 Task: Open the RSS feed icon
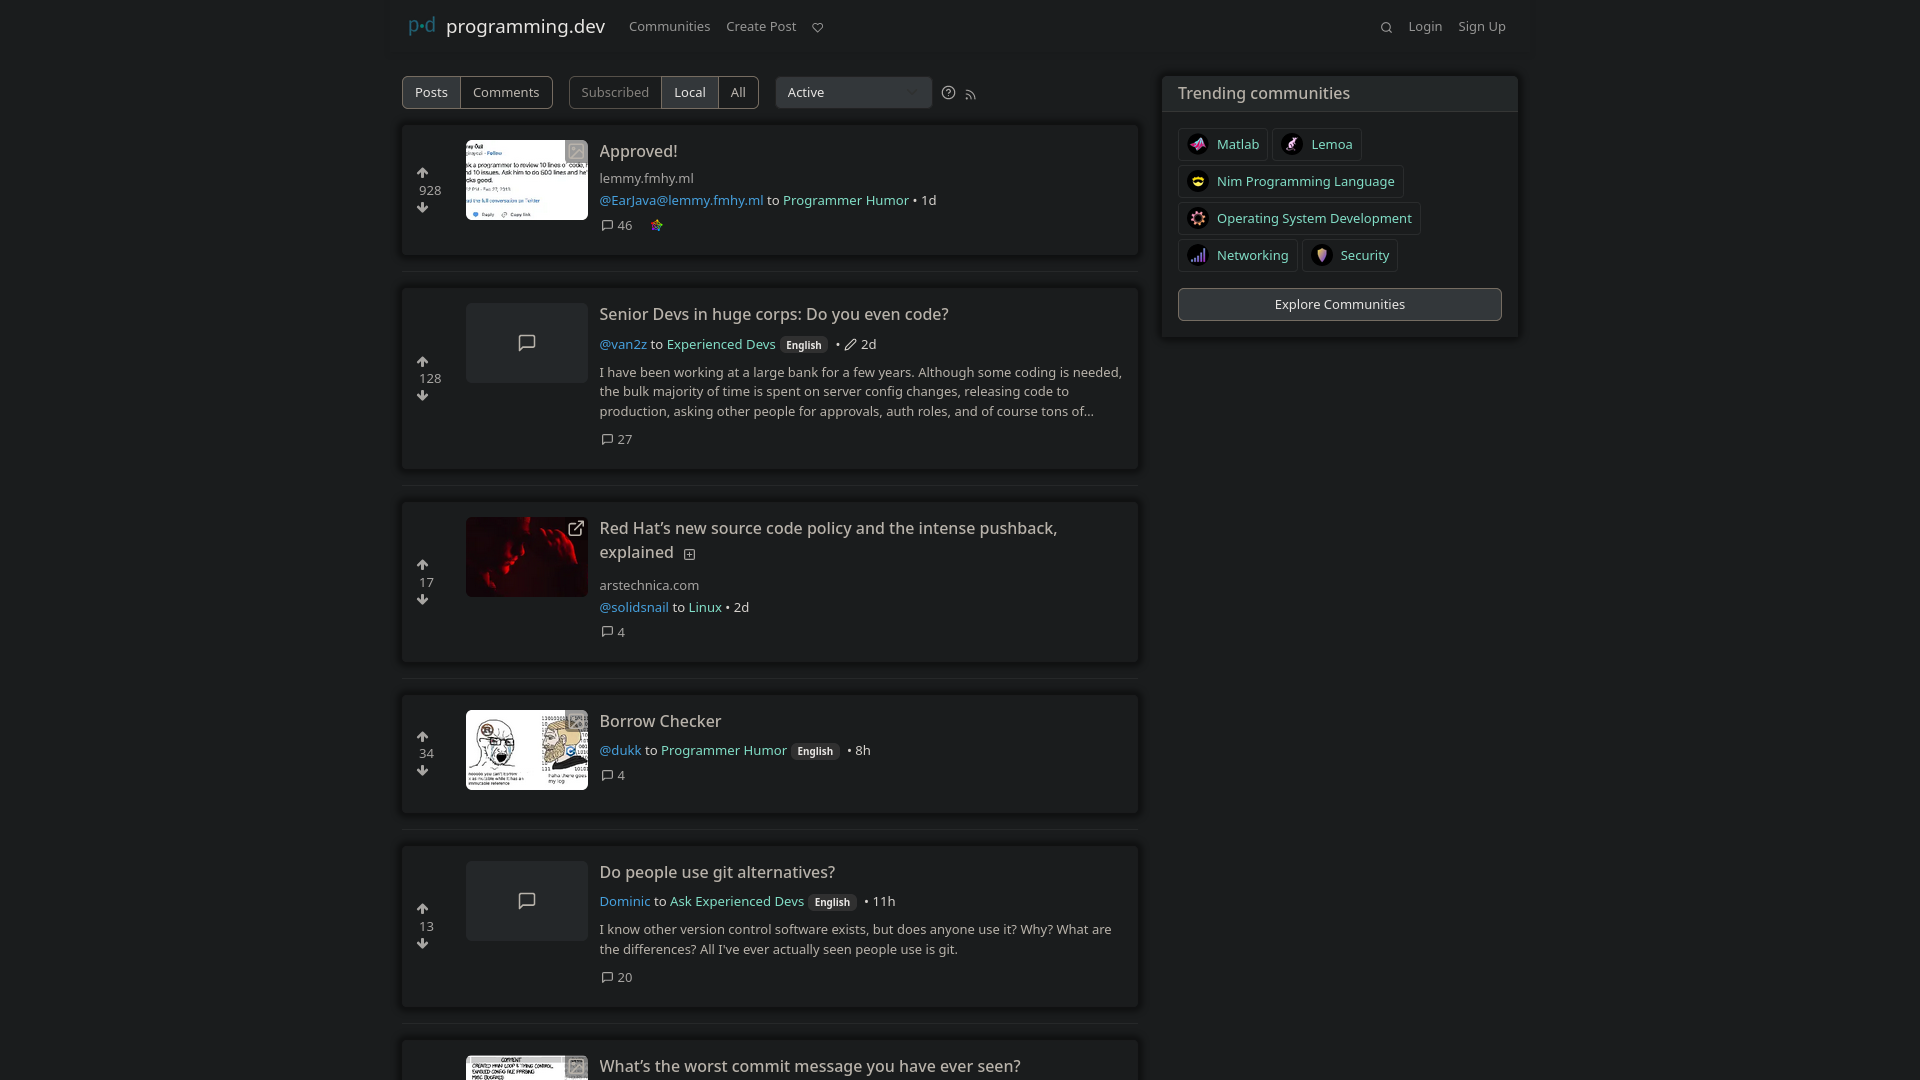(970, 94)
